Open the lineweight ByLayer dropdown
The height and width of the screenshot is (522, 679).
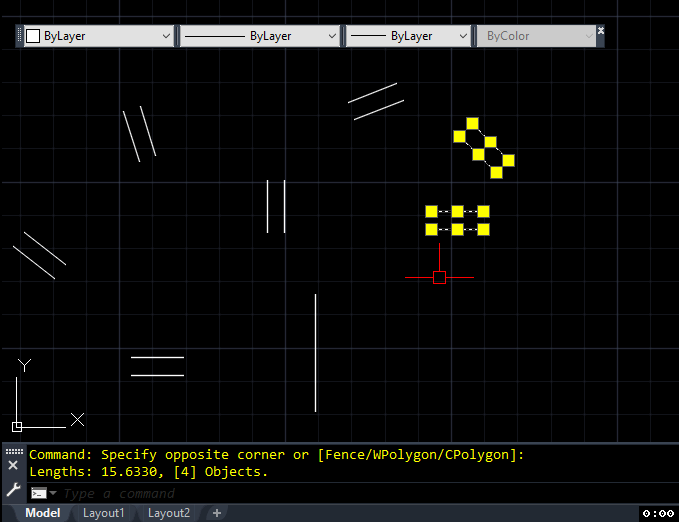[x=408, y=36]
